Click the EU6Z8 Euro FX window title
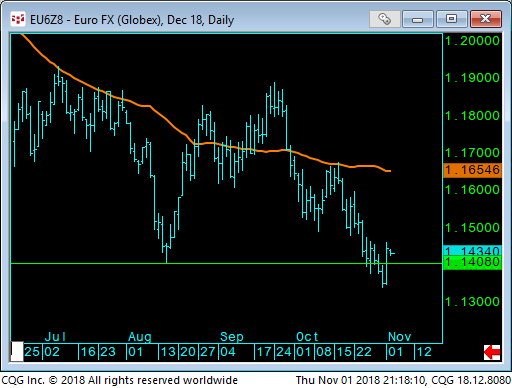This screenshot has height=388, width=512. (x=132, y=20)
